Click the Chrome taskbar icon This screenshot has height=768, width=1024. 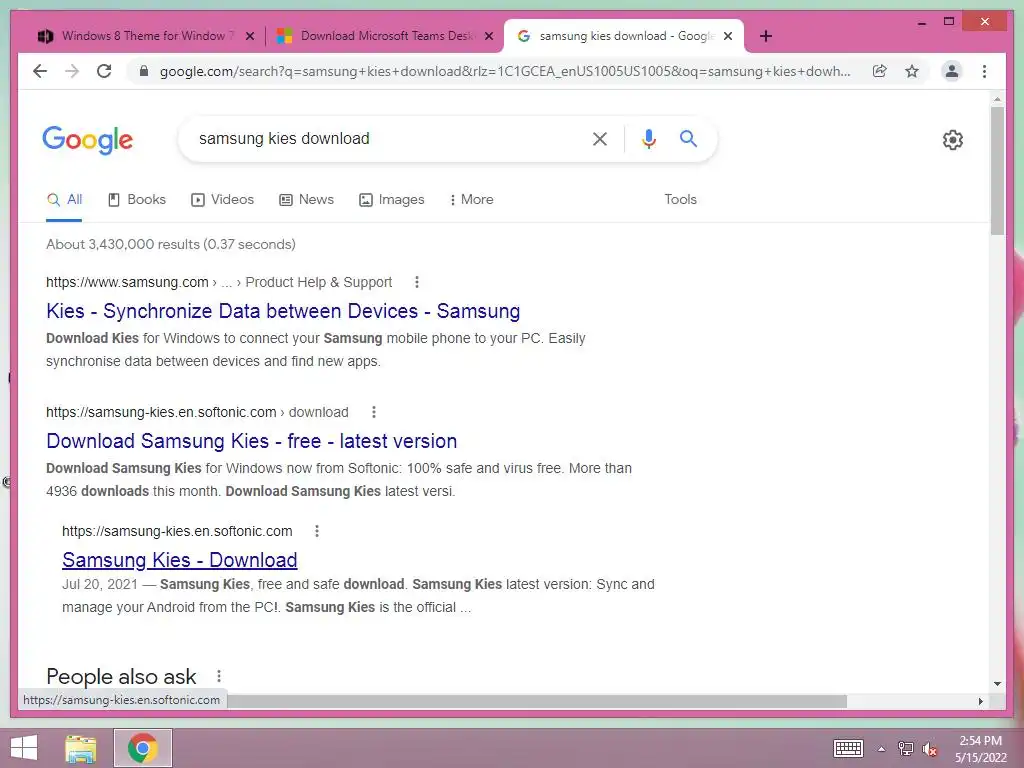(x=143, y=748)
